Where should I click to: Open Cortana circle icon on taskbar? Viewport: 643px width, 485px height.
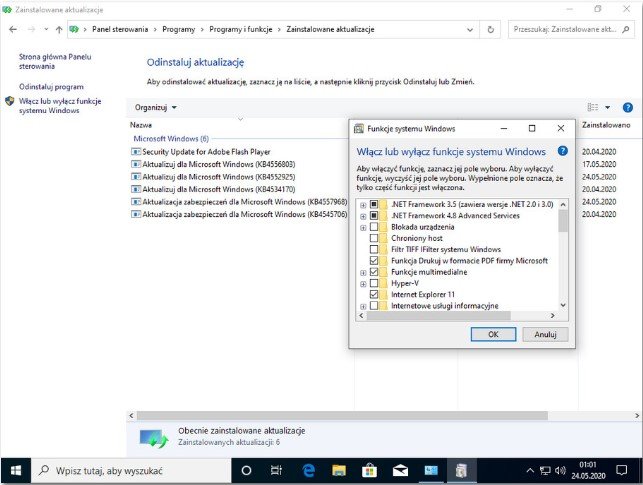(246, 471)
